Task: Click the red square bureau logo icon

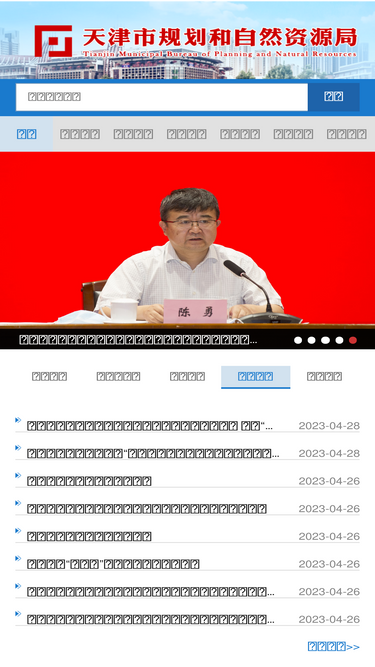Action: click(53, 41)
